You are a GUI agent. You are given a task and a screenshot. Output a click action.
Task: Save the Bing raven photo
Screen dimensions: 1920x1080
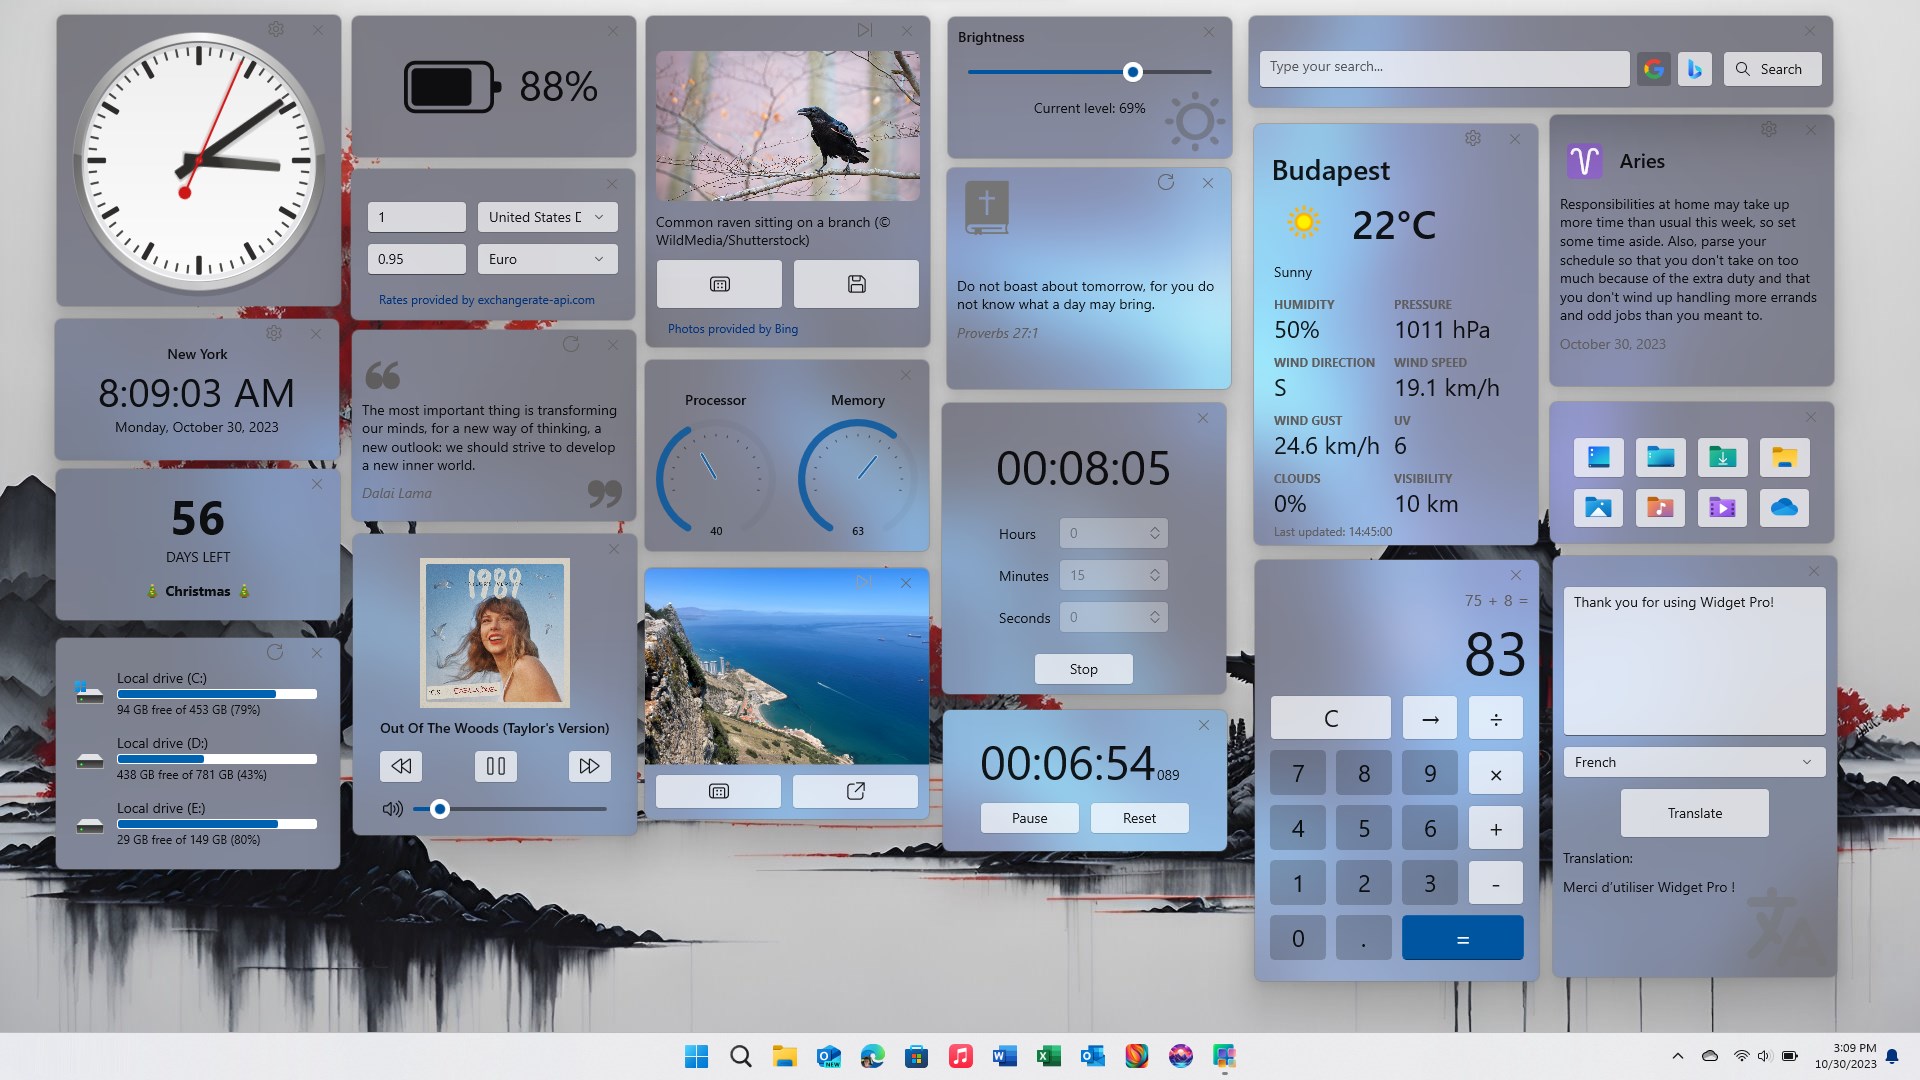tap(855, 284)
